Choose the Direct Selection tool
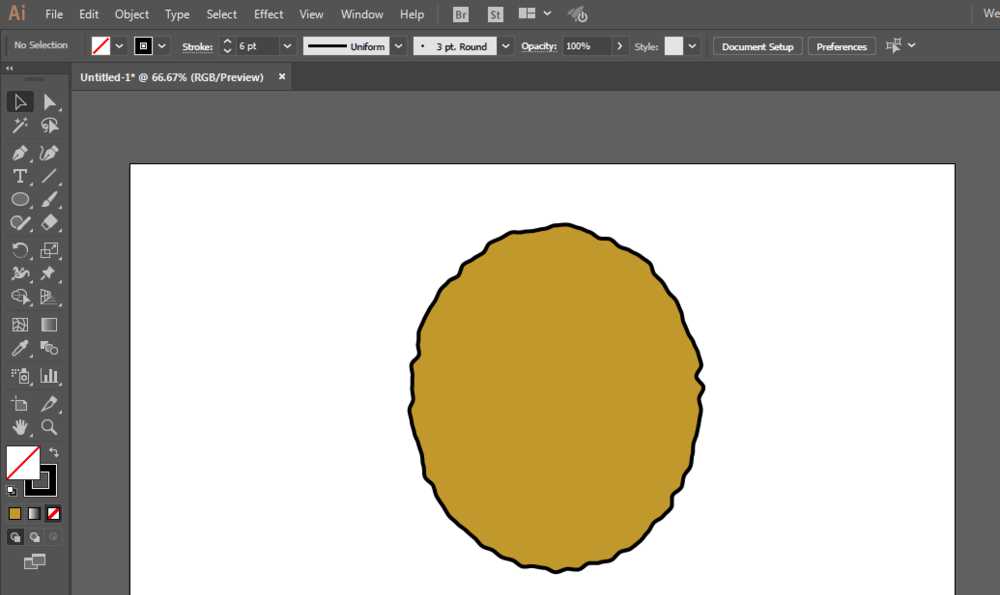 click(x=49, y=102)
